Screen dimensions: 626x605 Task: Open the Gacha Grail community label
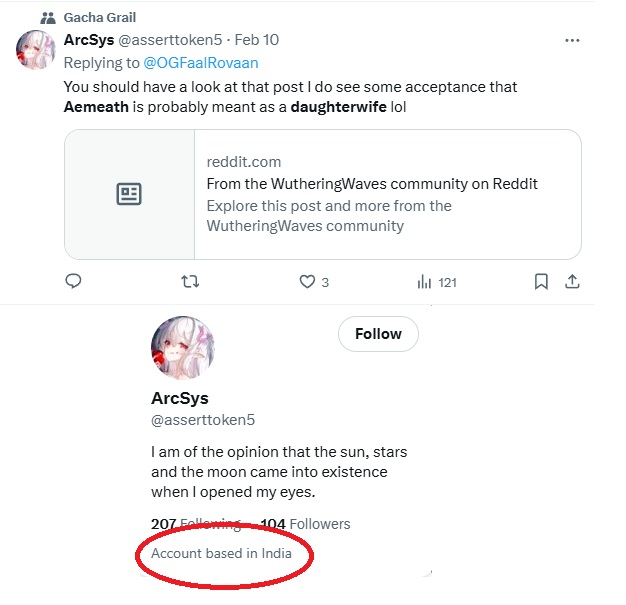[100, 18]
